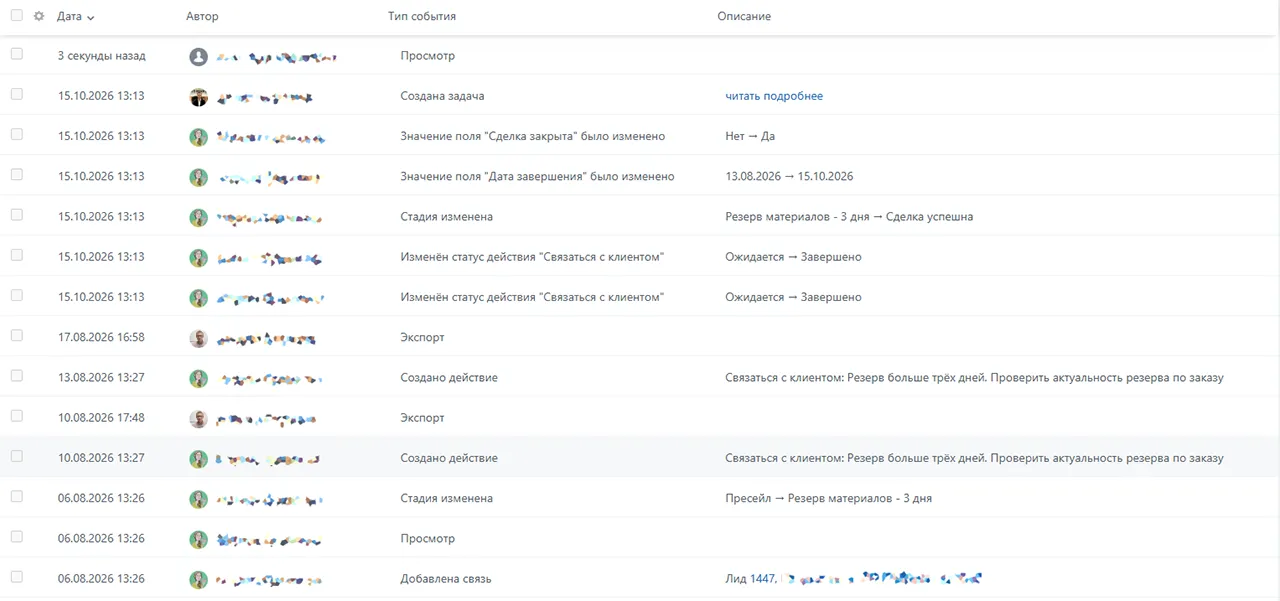Image resolution: width=1280 pixels, height=601 pixels.
Task: Check the box for the '3 секунды назад' row
Action: (17, 54)
